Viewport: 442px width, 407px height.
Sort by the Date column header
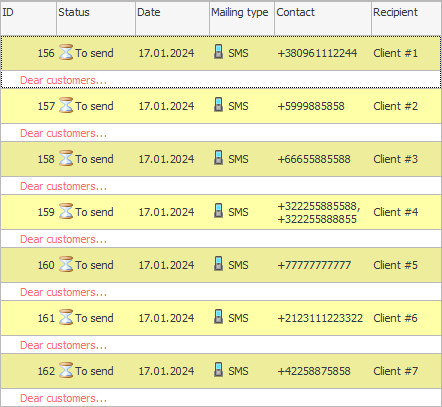(x=172, y=18)
